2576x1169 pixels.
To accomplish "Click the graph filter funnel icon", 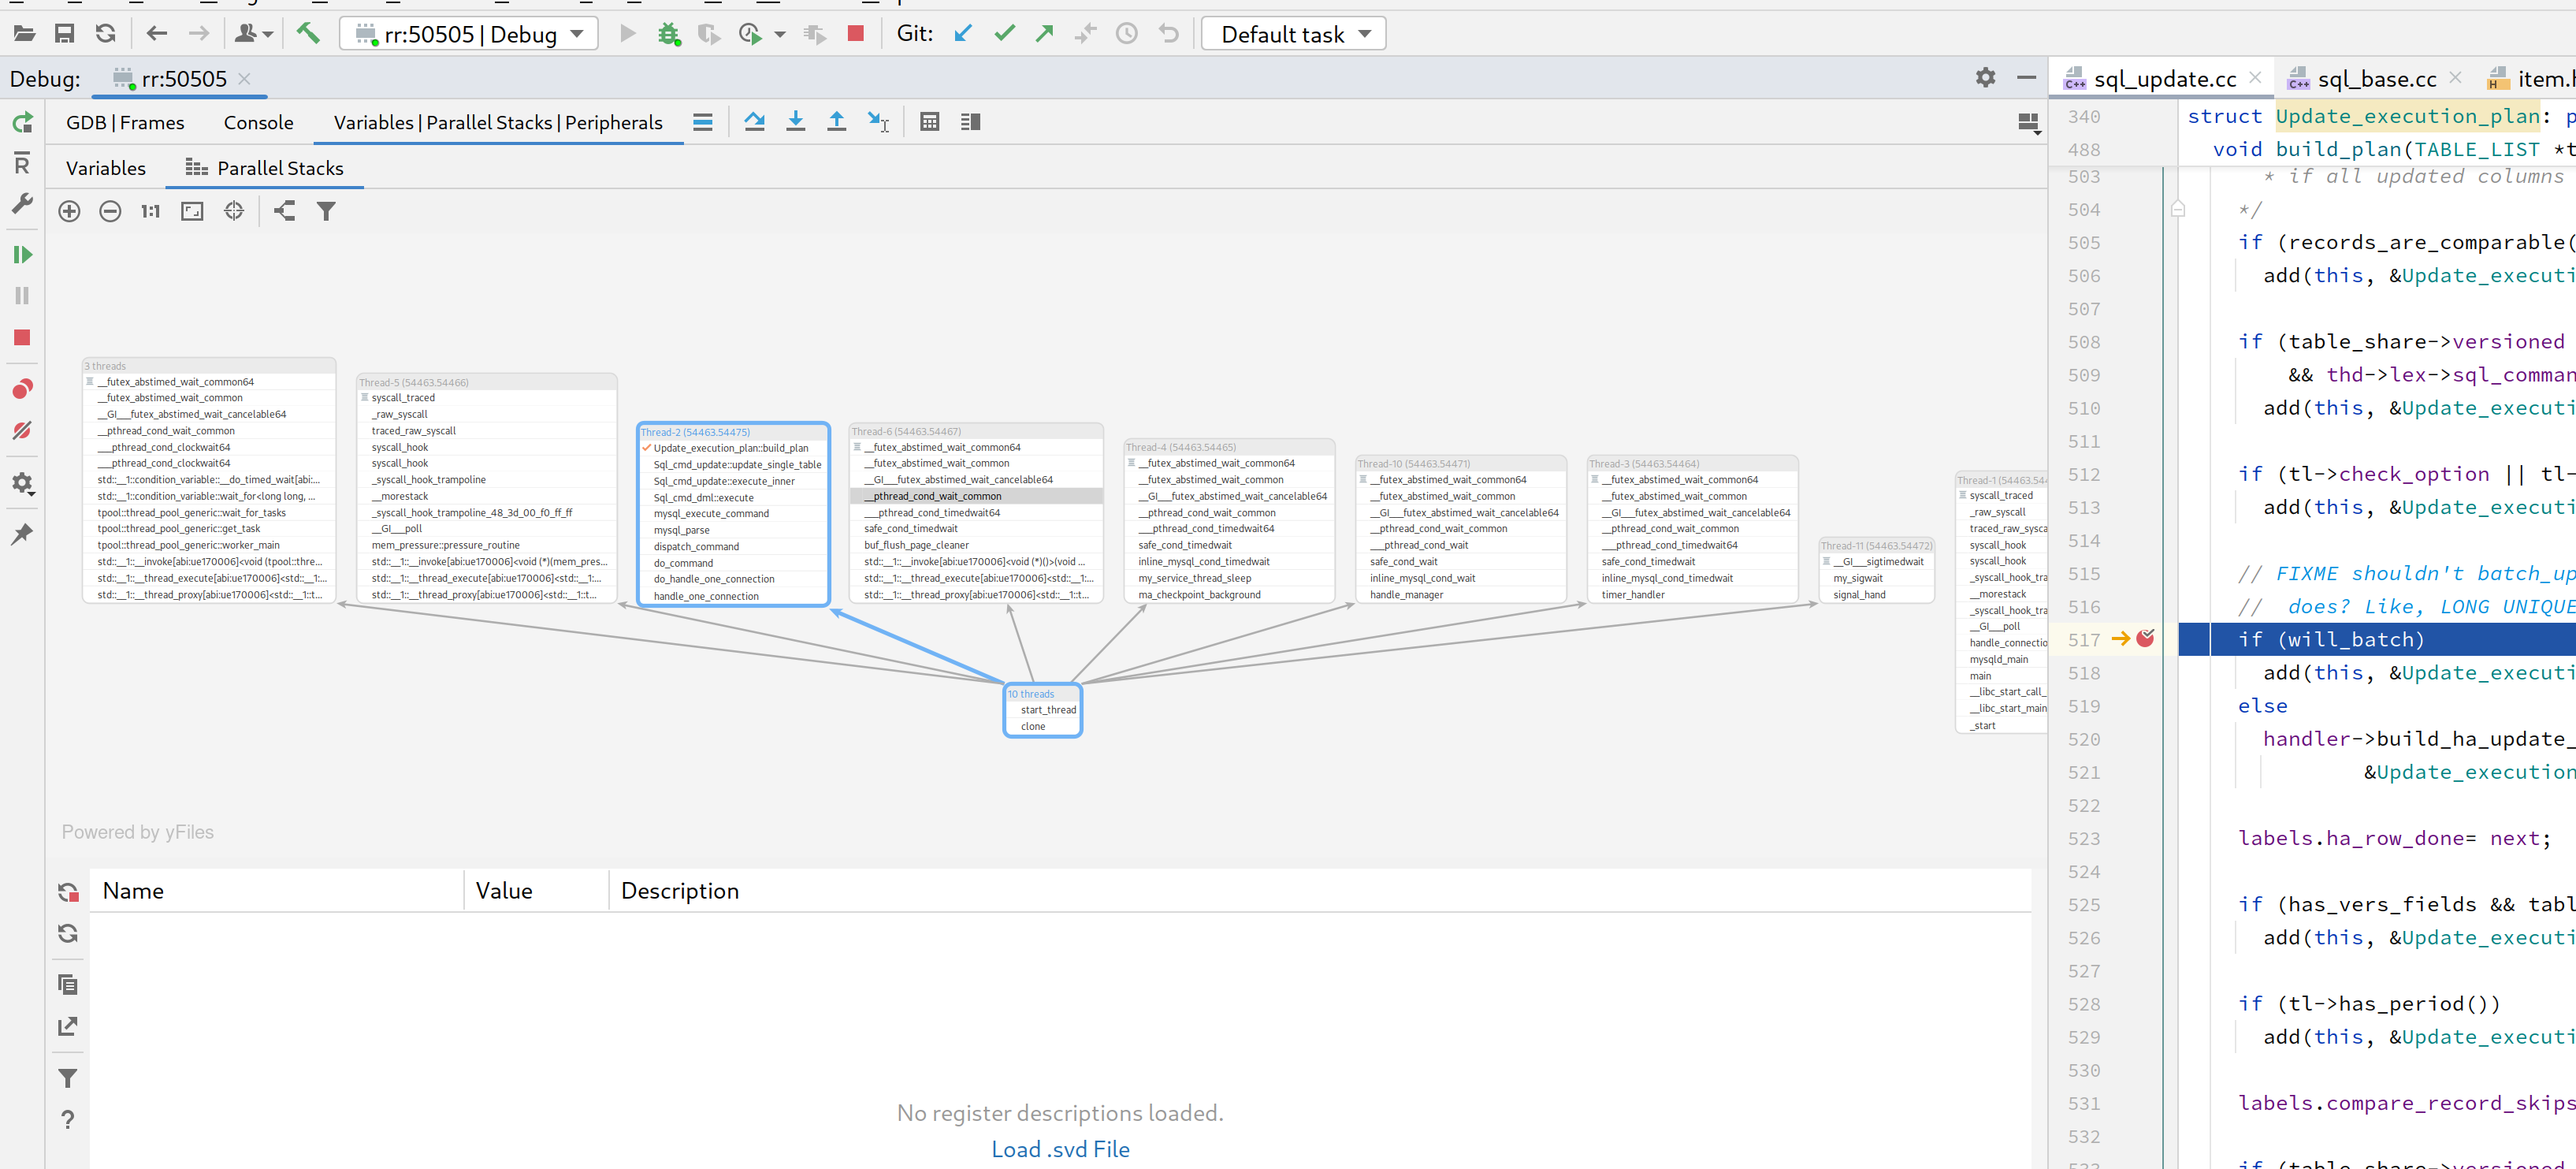I will coord(326,211).
